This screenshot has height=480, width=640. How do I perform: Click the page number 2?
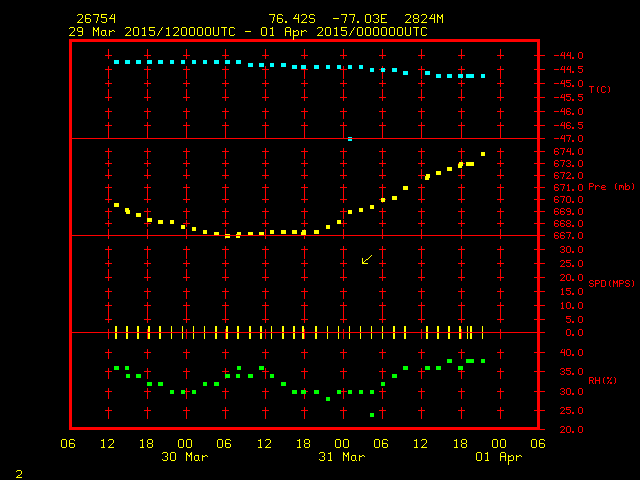click(x=19, y=474)
